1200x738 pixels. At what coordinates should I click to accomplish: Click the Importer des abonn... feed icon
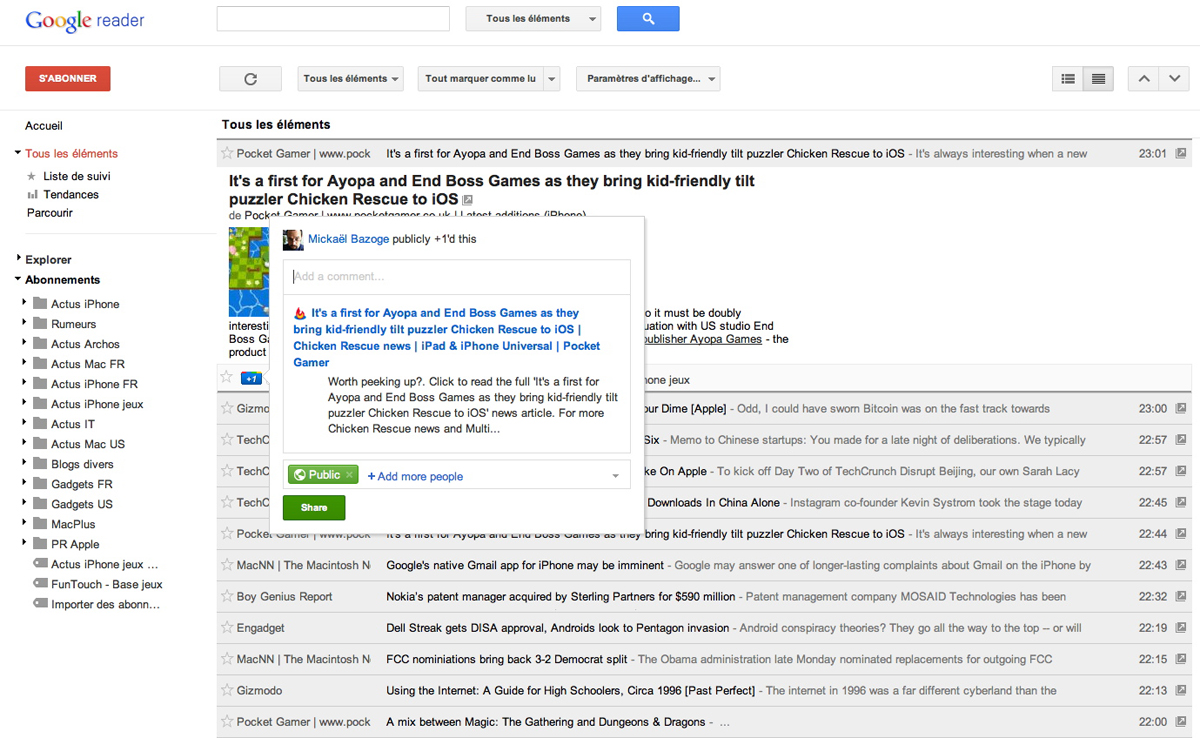(40, 604)
